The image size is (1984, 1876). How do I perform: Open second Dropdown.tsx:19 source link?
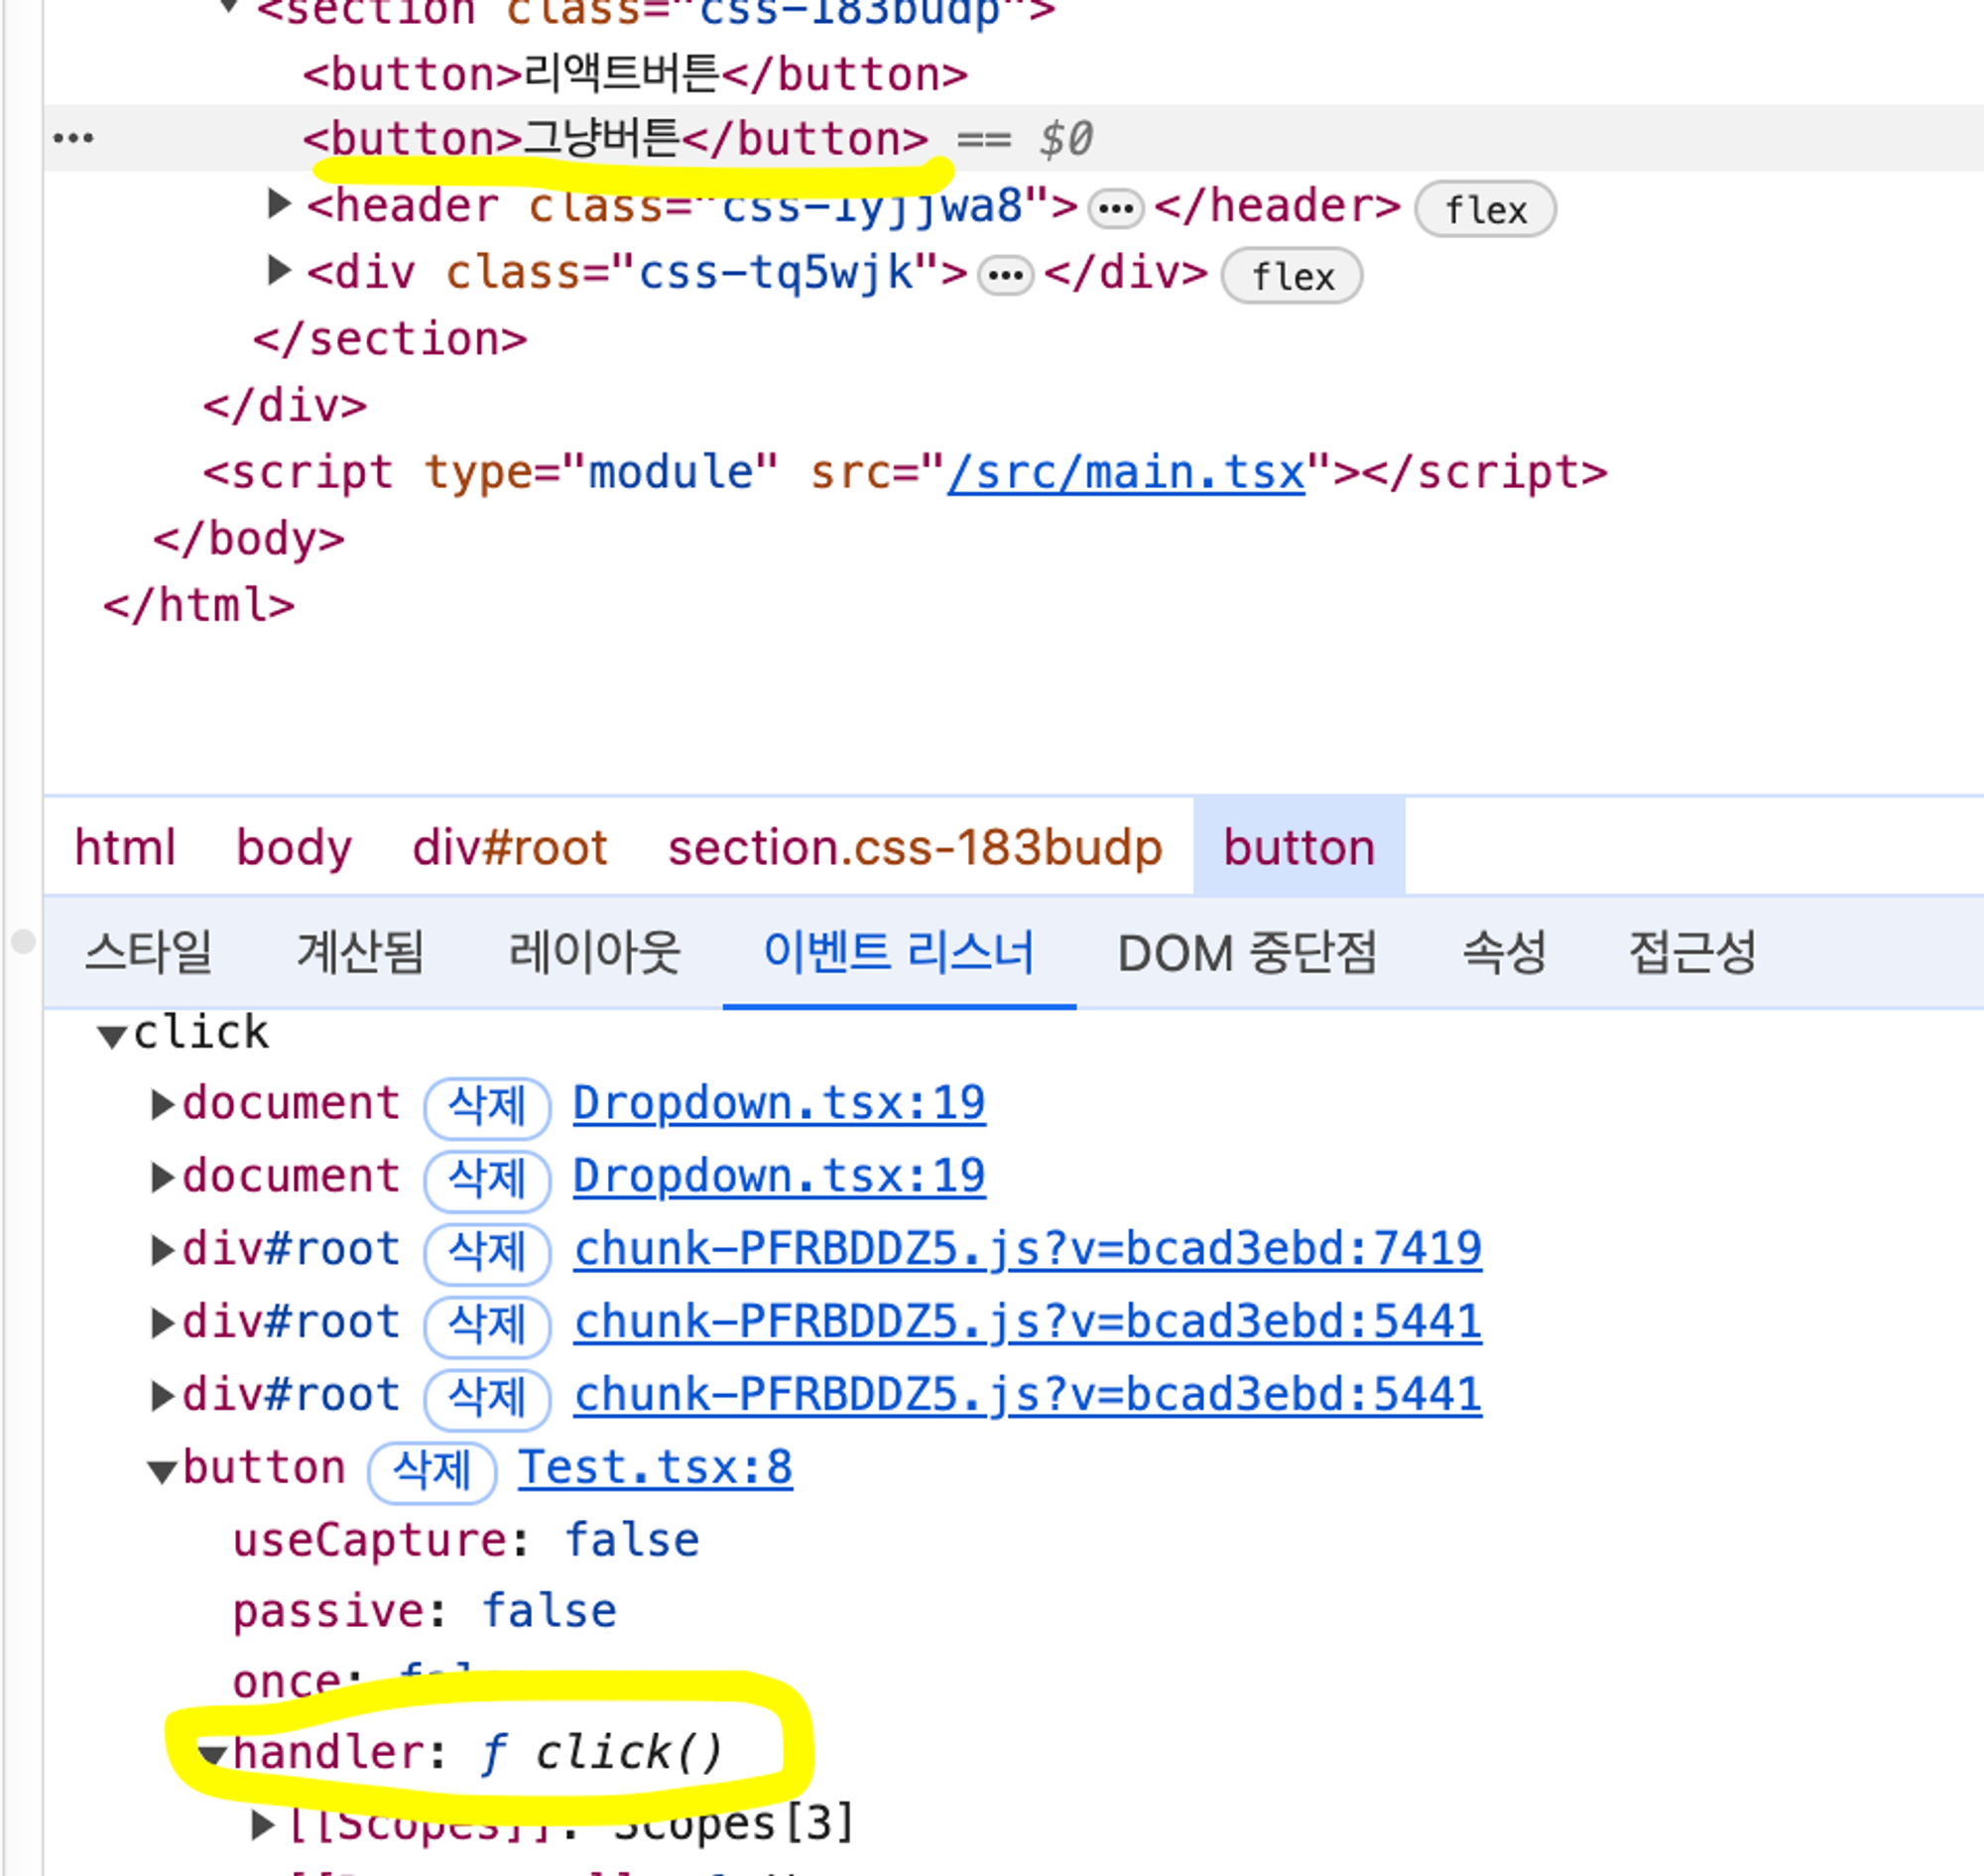coord(779,1177)
